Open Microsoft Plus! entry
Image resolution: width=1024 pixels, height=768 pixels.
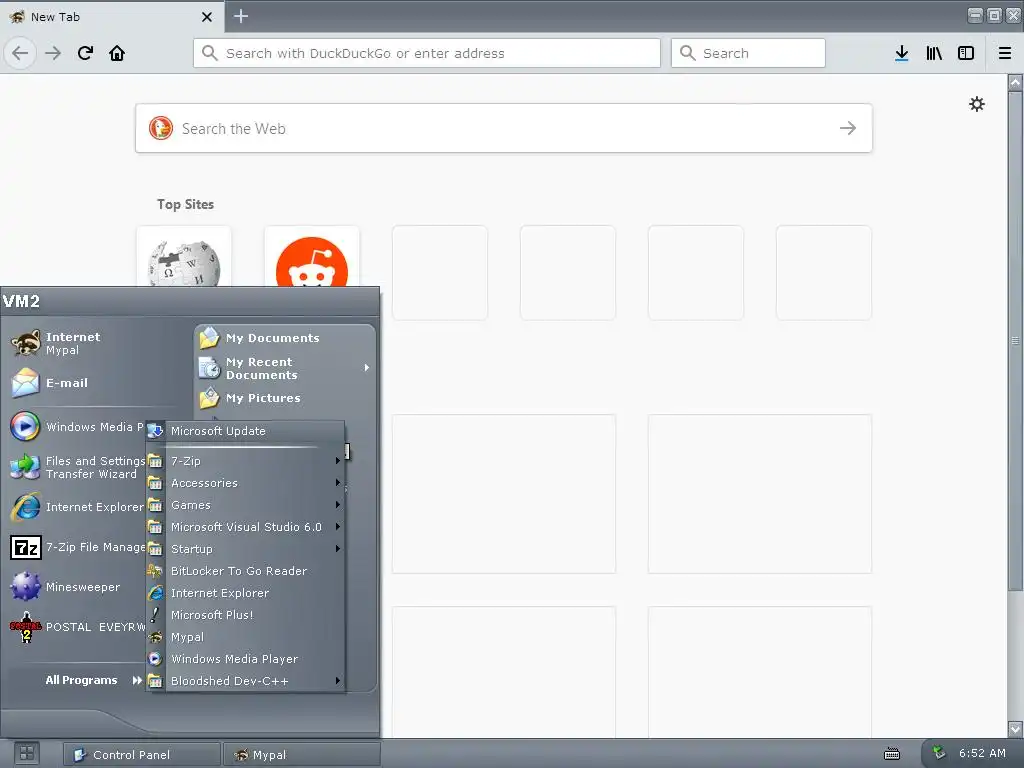[246, 615]
